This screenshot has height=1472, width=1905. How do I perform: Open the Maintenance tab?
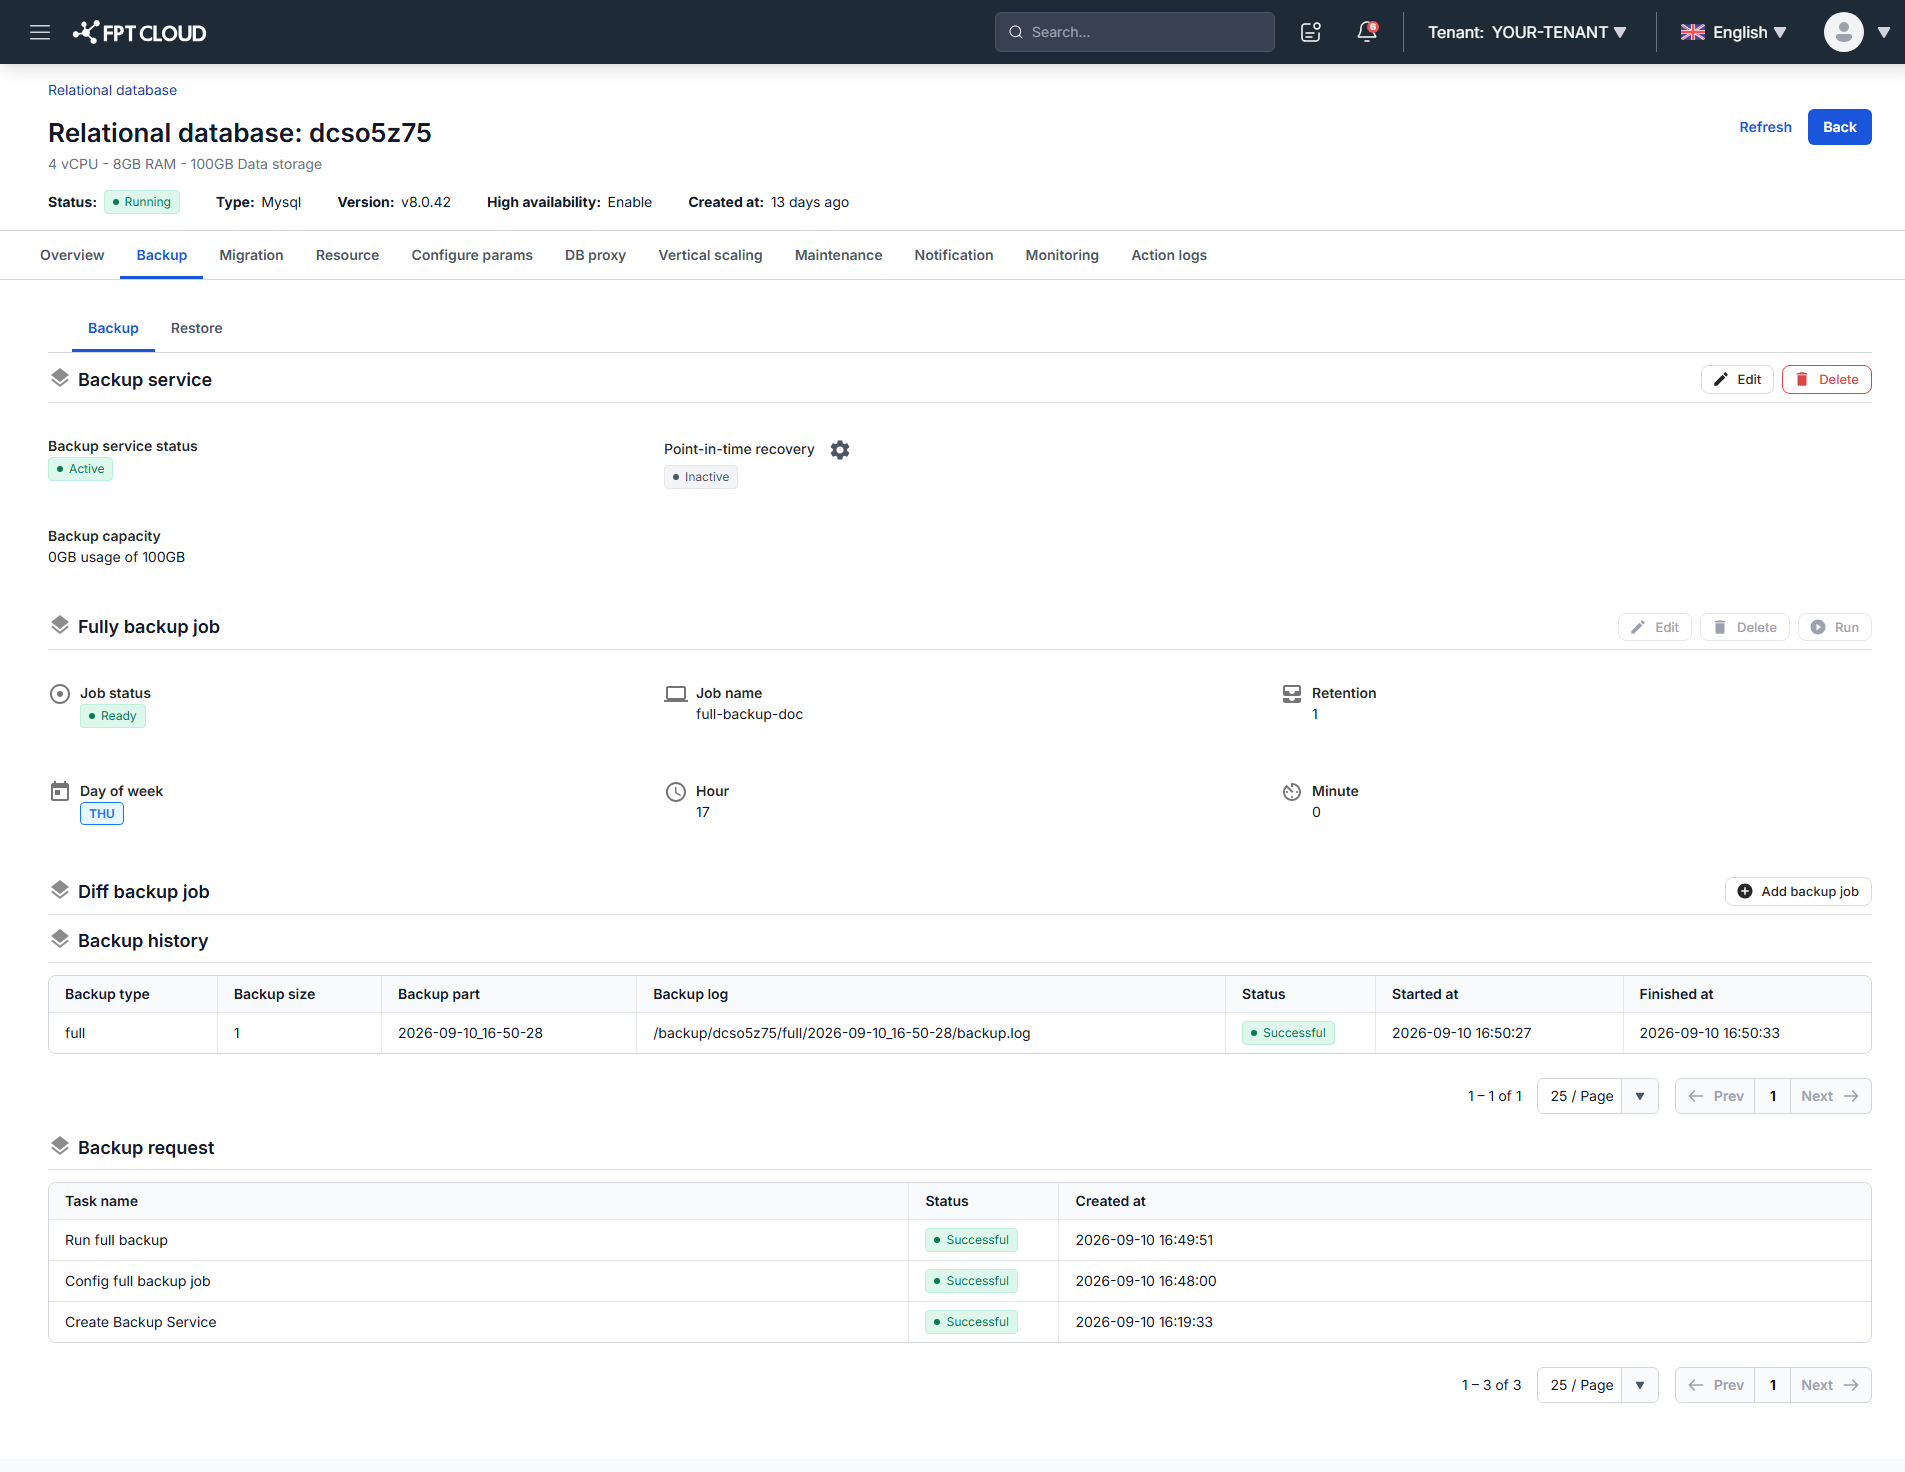point(838,255)
